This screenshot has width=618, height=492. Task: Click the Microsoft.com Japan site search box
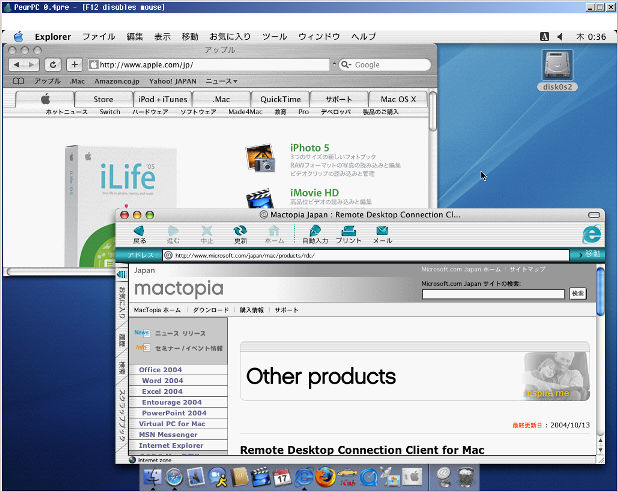(493, 294)
